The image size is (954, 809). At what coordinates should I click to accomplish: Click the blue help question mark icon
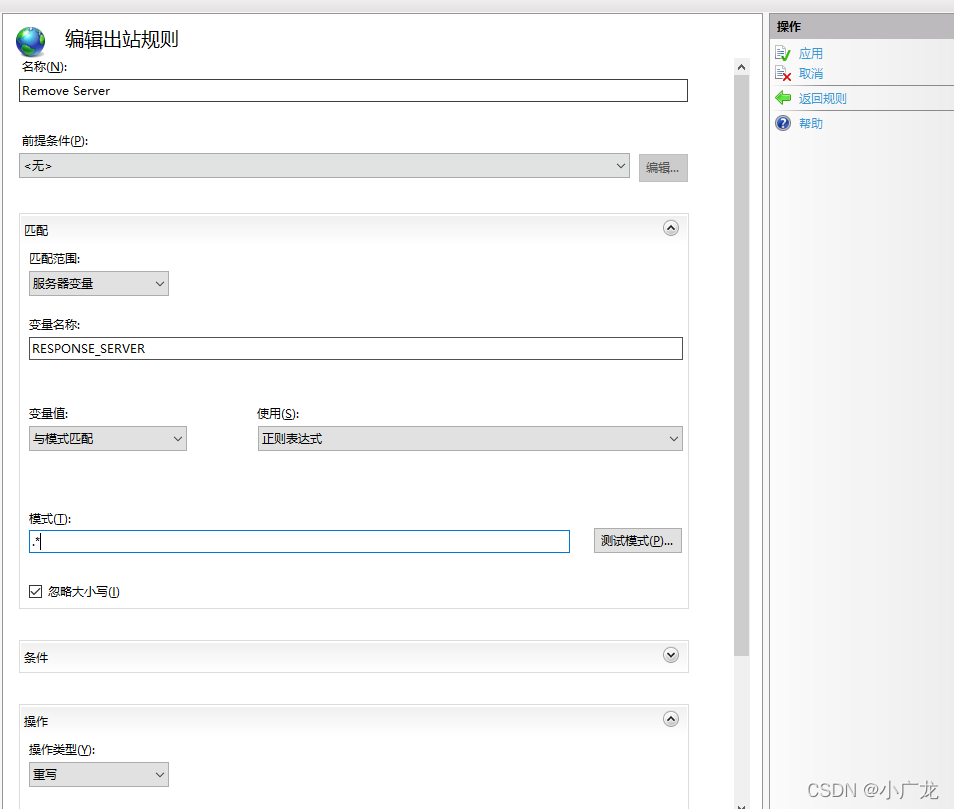pos(783,123)
